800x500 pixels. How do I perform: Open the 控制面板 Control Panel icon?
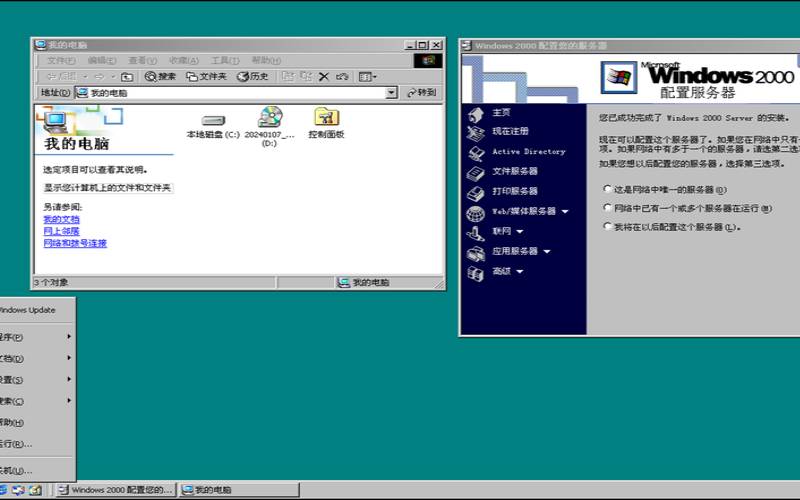point(327,117)
